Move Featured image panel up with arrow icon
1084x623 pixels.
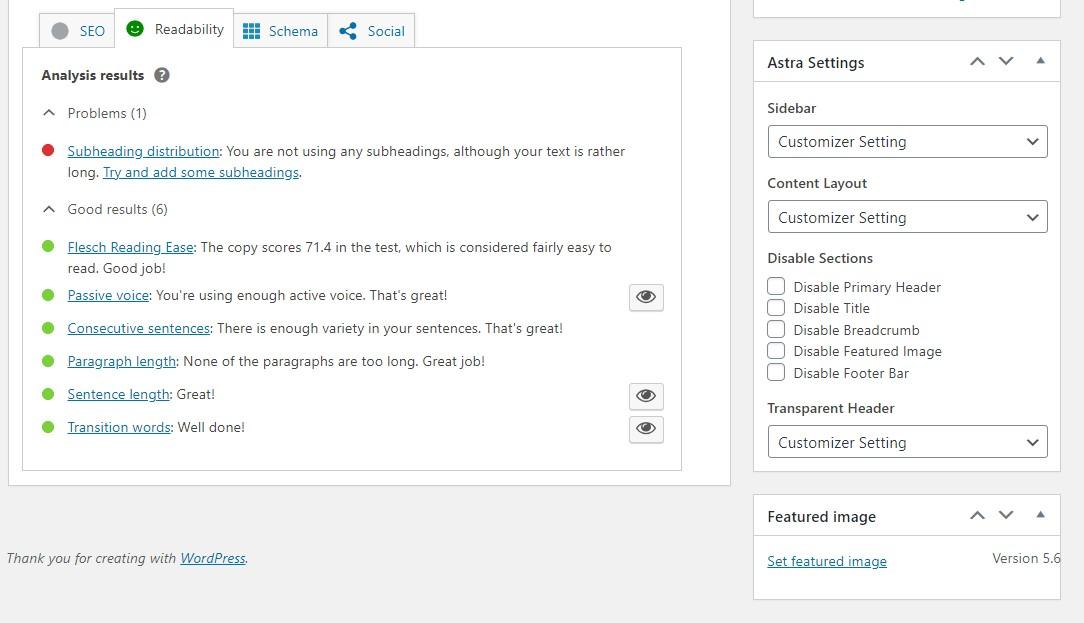pyautogui.click(x=977, y=515)
